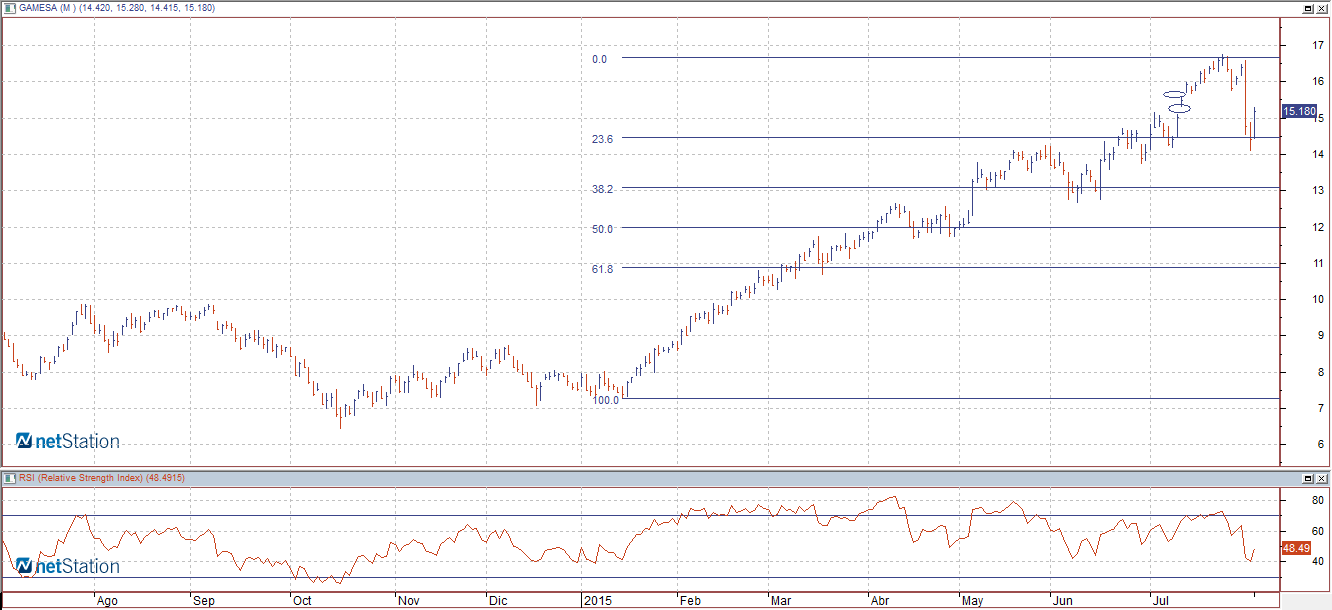Click the 0.0 Fibonacci top level label
This screenshot has width=1332, height=610.
point(599,59)
